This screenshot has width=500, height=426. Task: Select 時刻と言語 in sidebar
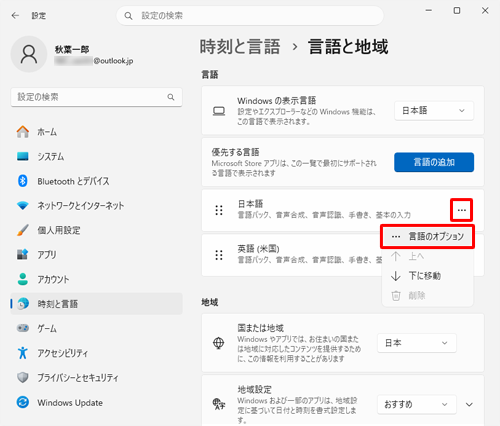click(x=96, y=304)
